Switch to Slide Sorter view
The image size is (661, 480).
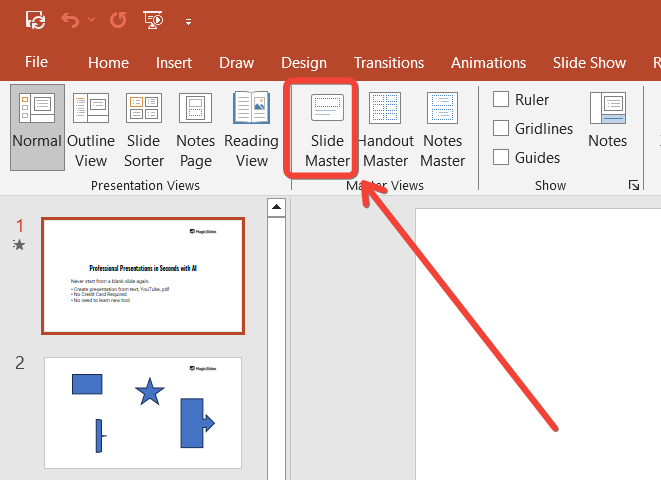(x=144, y=128)
